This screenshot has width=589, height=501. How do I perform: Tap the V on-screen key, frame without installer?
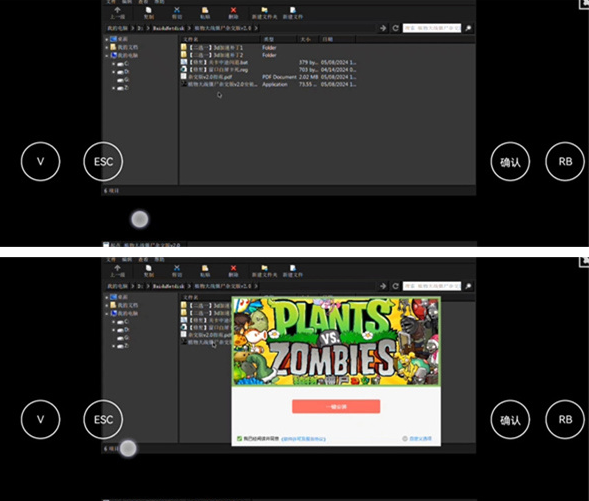tap(41, 161)
